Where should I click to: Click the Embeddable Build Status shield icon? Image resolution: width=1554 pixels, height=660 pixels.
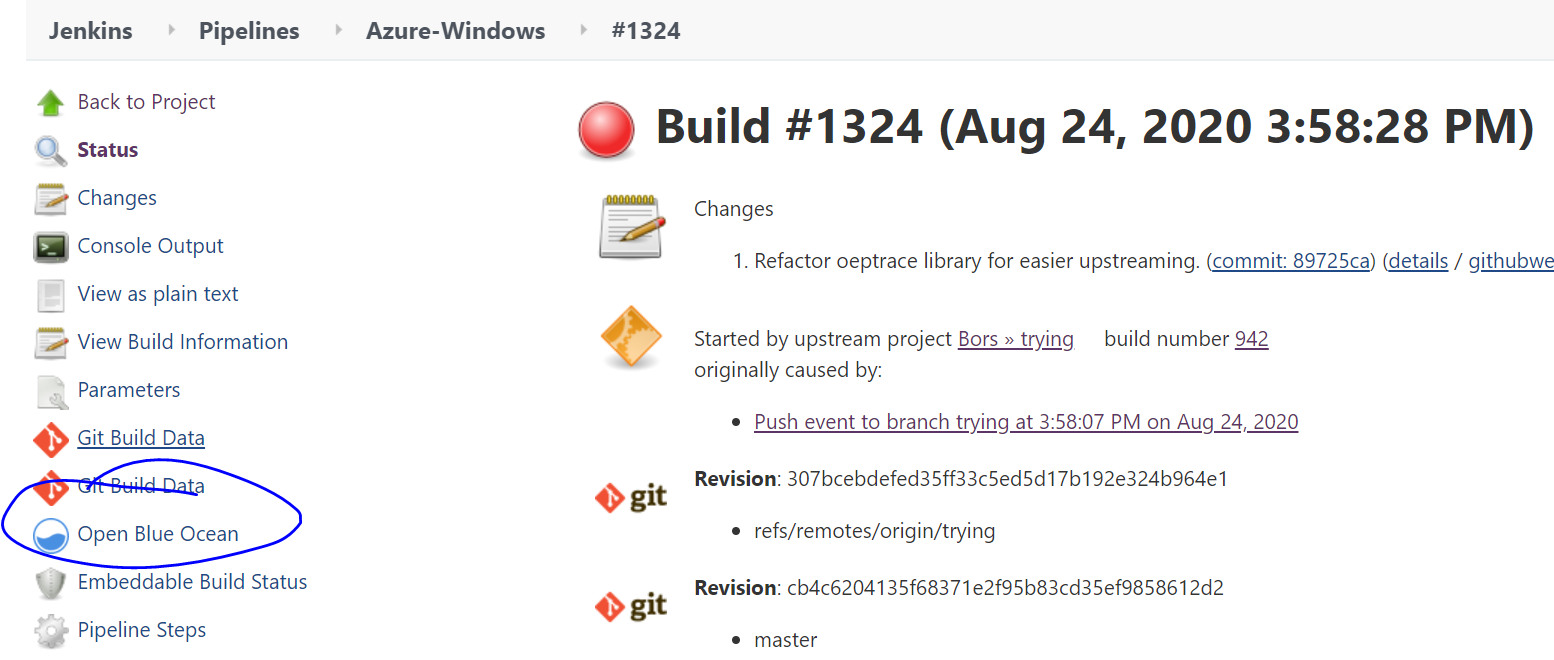coord(51,582)
